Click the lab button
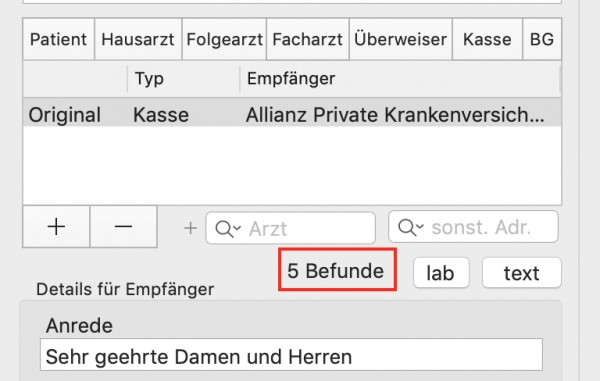Image resolution: width=600 pixels, height=381 pixels. coord(441,273)
